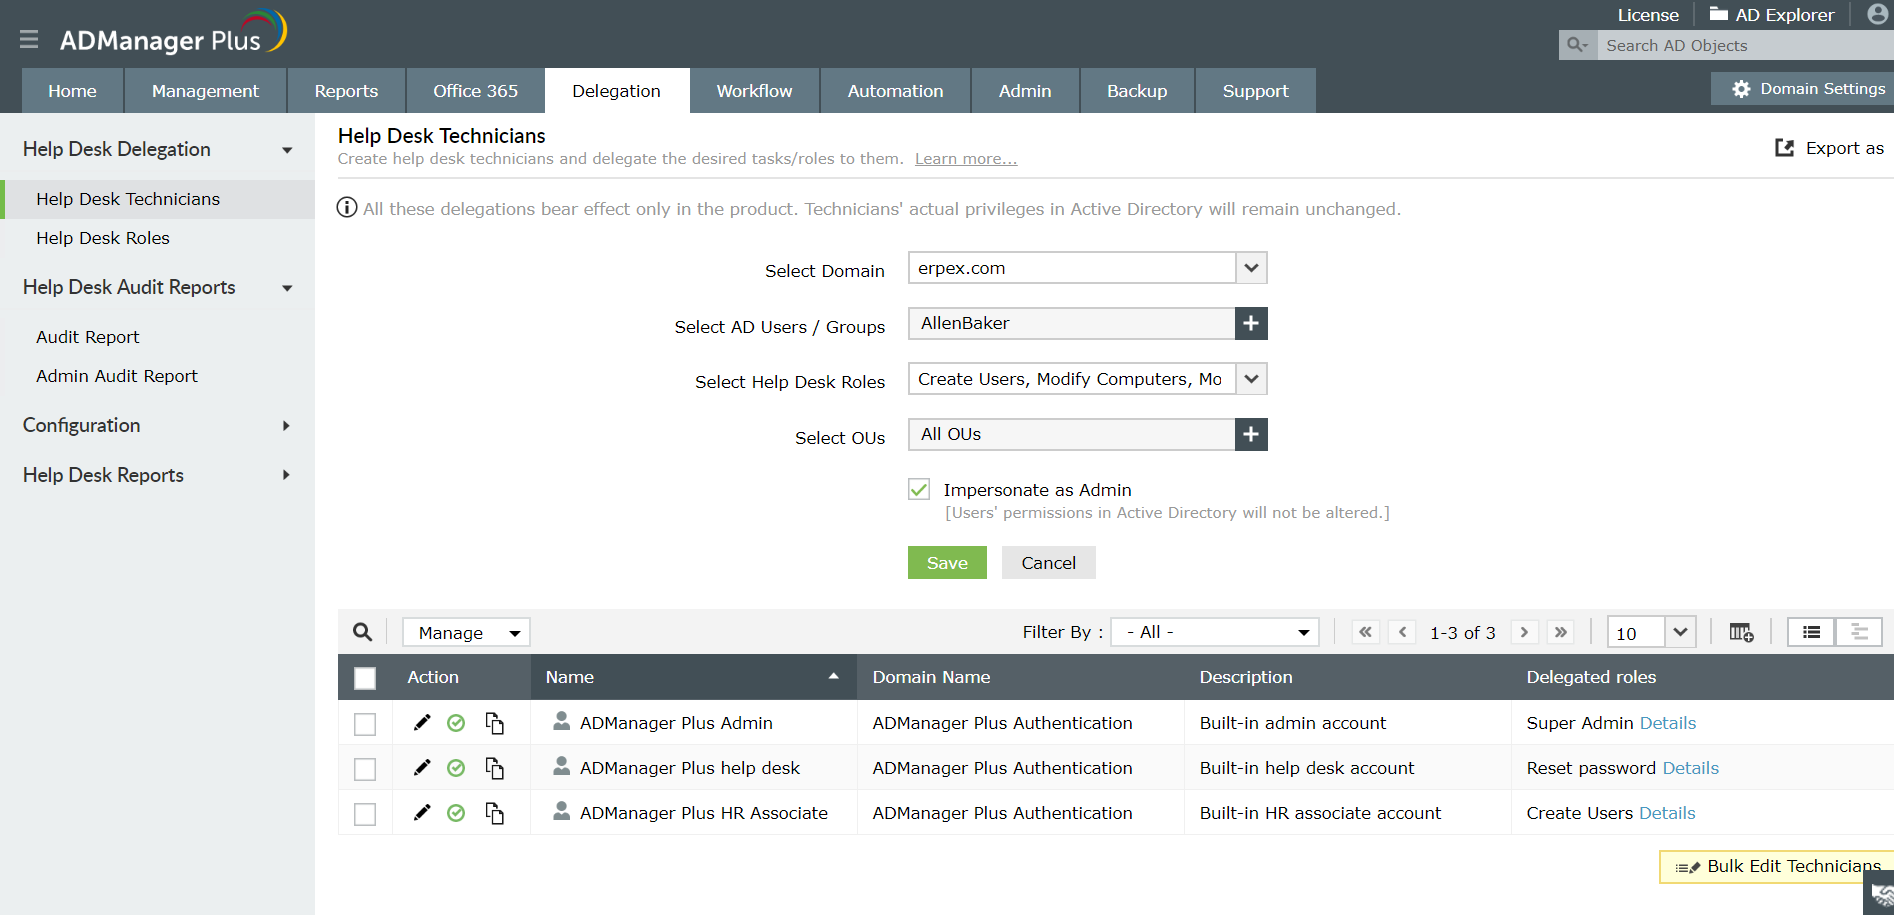Screen dimensions: 1894x915
Task: Switch to the Office 365 tab
Action: coord(476,91)
